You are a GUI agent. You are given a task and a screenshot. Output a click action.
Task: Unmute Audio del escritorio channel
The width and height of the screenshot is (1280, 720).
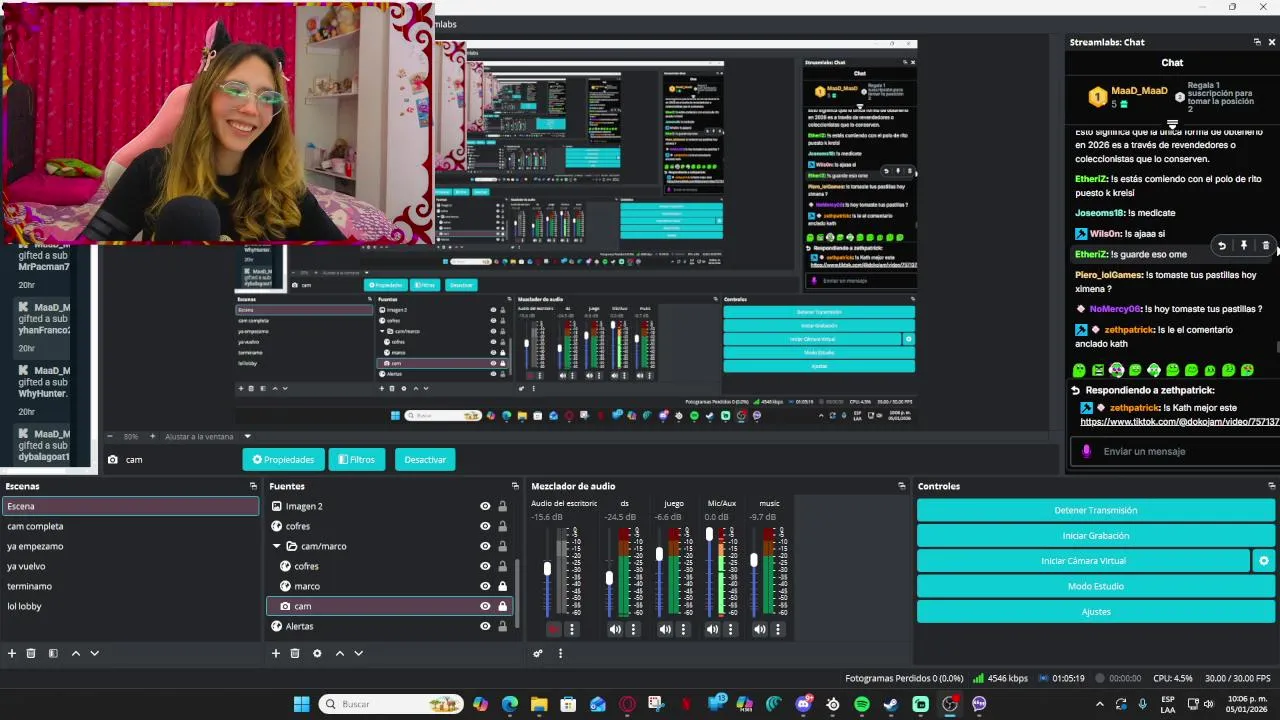(x=554, y=629)
